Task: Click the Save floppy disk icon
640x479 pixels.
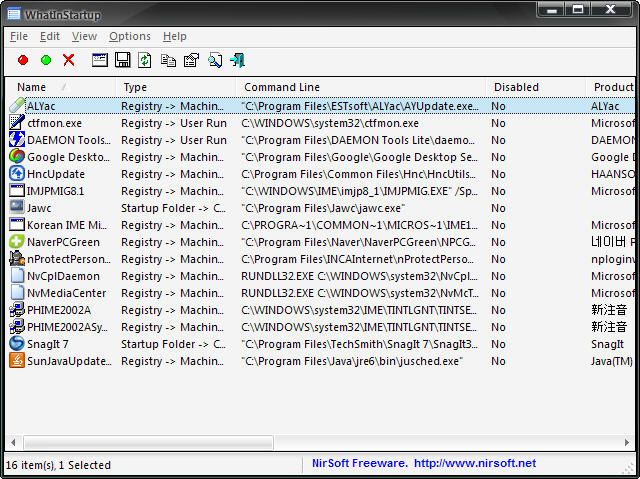Action: [x=122, y=60]
